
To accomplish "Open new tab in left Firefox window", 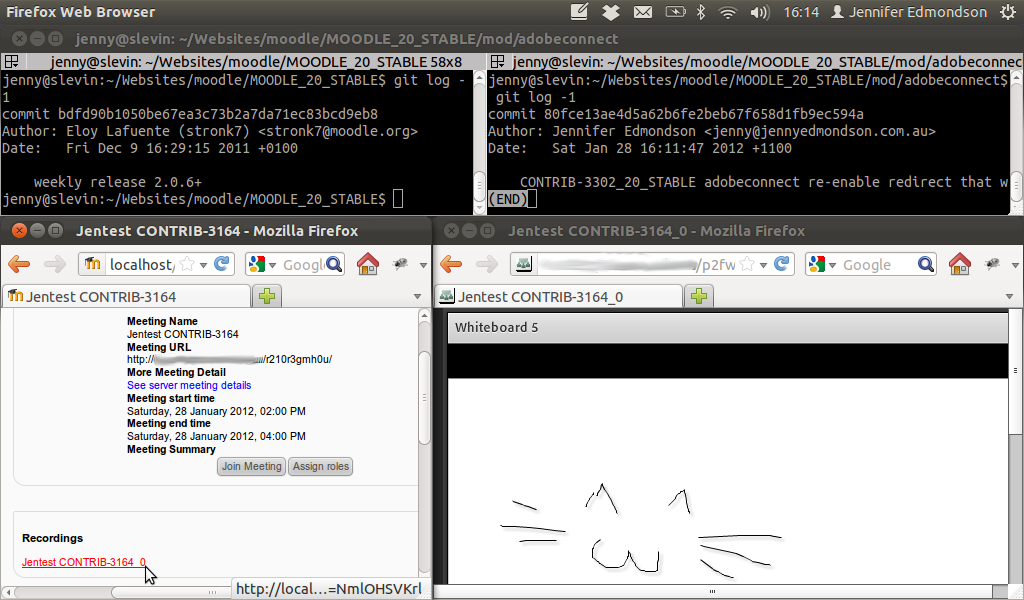I will click(x=267, y=296).
